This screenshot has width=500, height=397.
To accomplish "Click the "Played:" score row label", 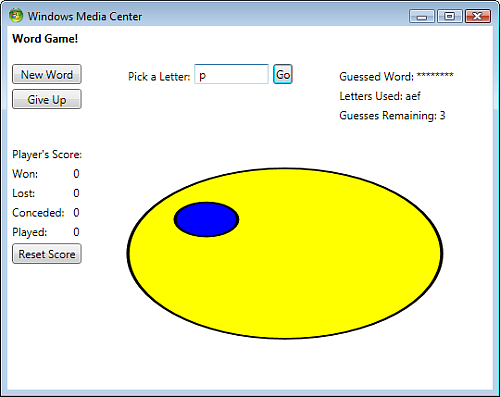I will (x=30, y=232).
